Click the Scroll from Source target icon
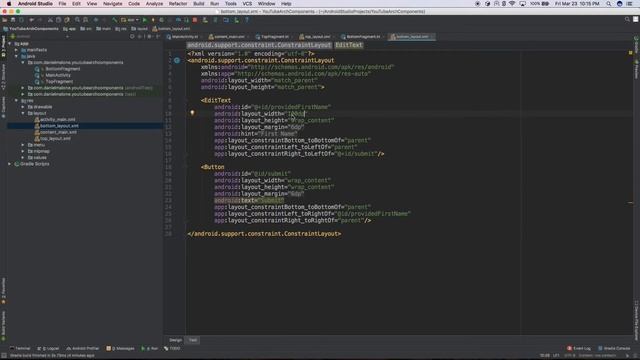The width and height of the screenshot is (640, 360). 132,37
